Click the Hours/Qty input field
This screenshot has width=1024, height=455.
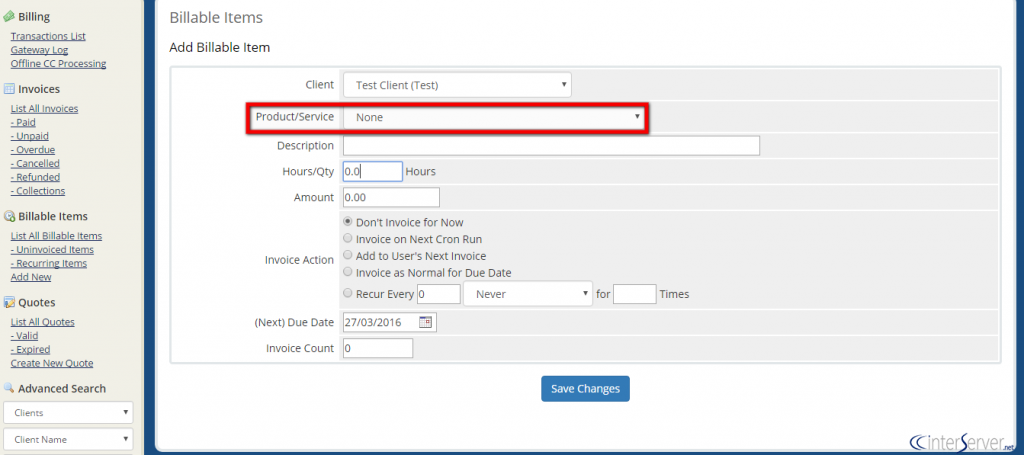coord(372,172)
